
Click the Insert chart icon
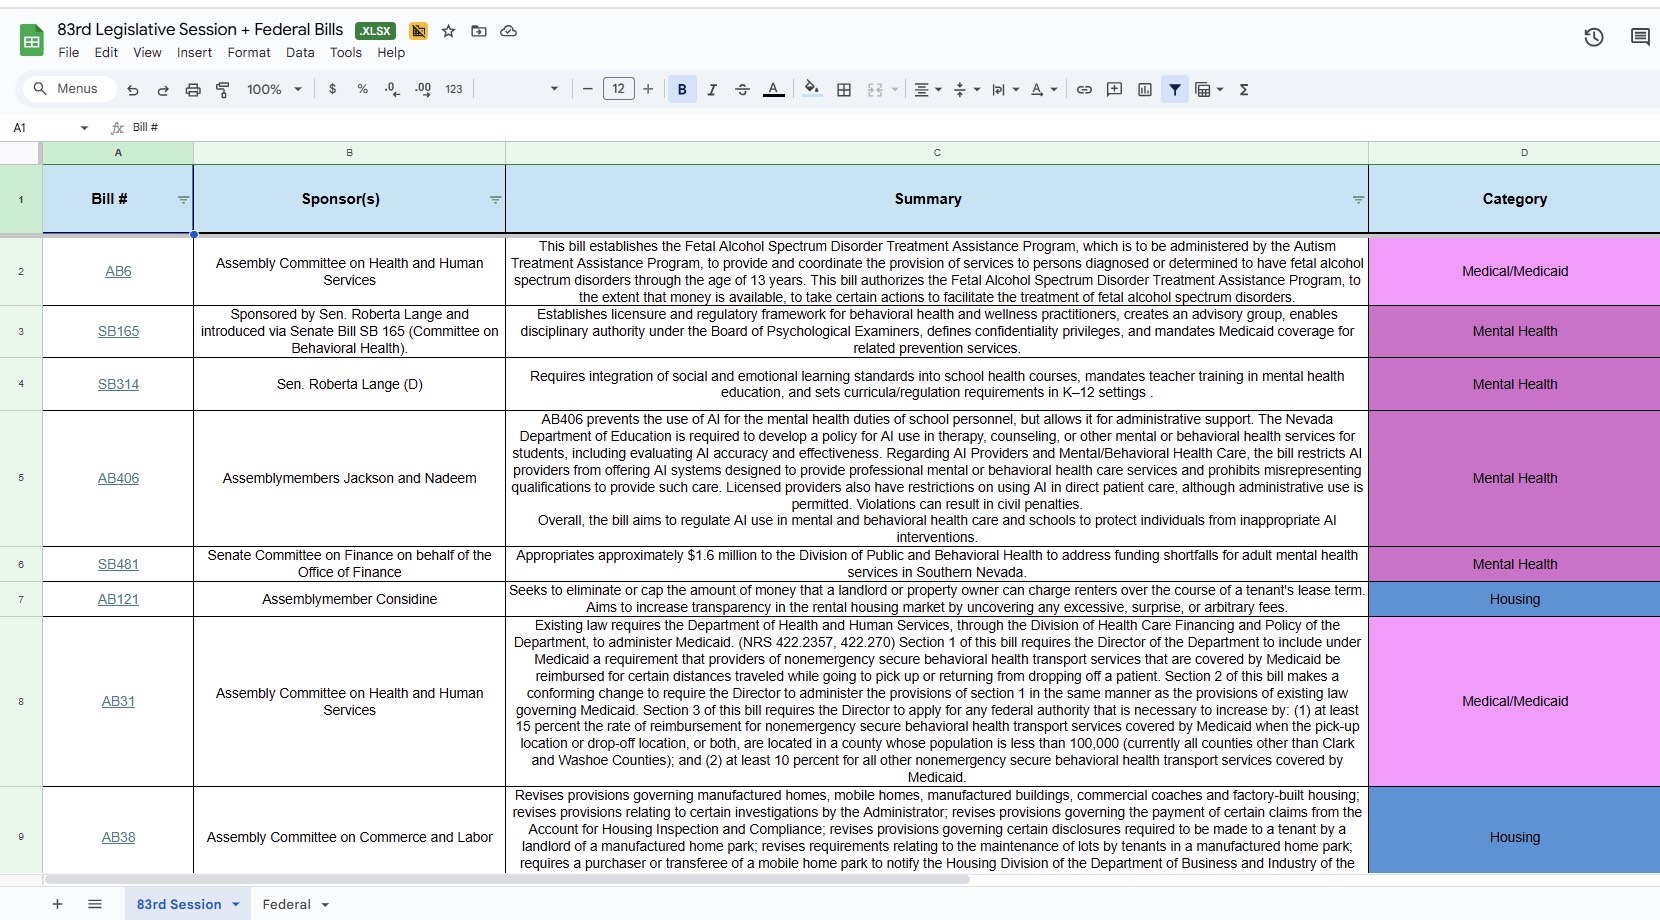point(1145,90)
